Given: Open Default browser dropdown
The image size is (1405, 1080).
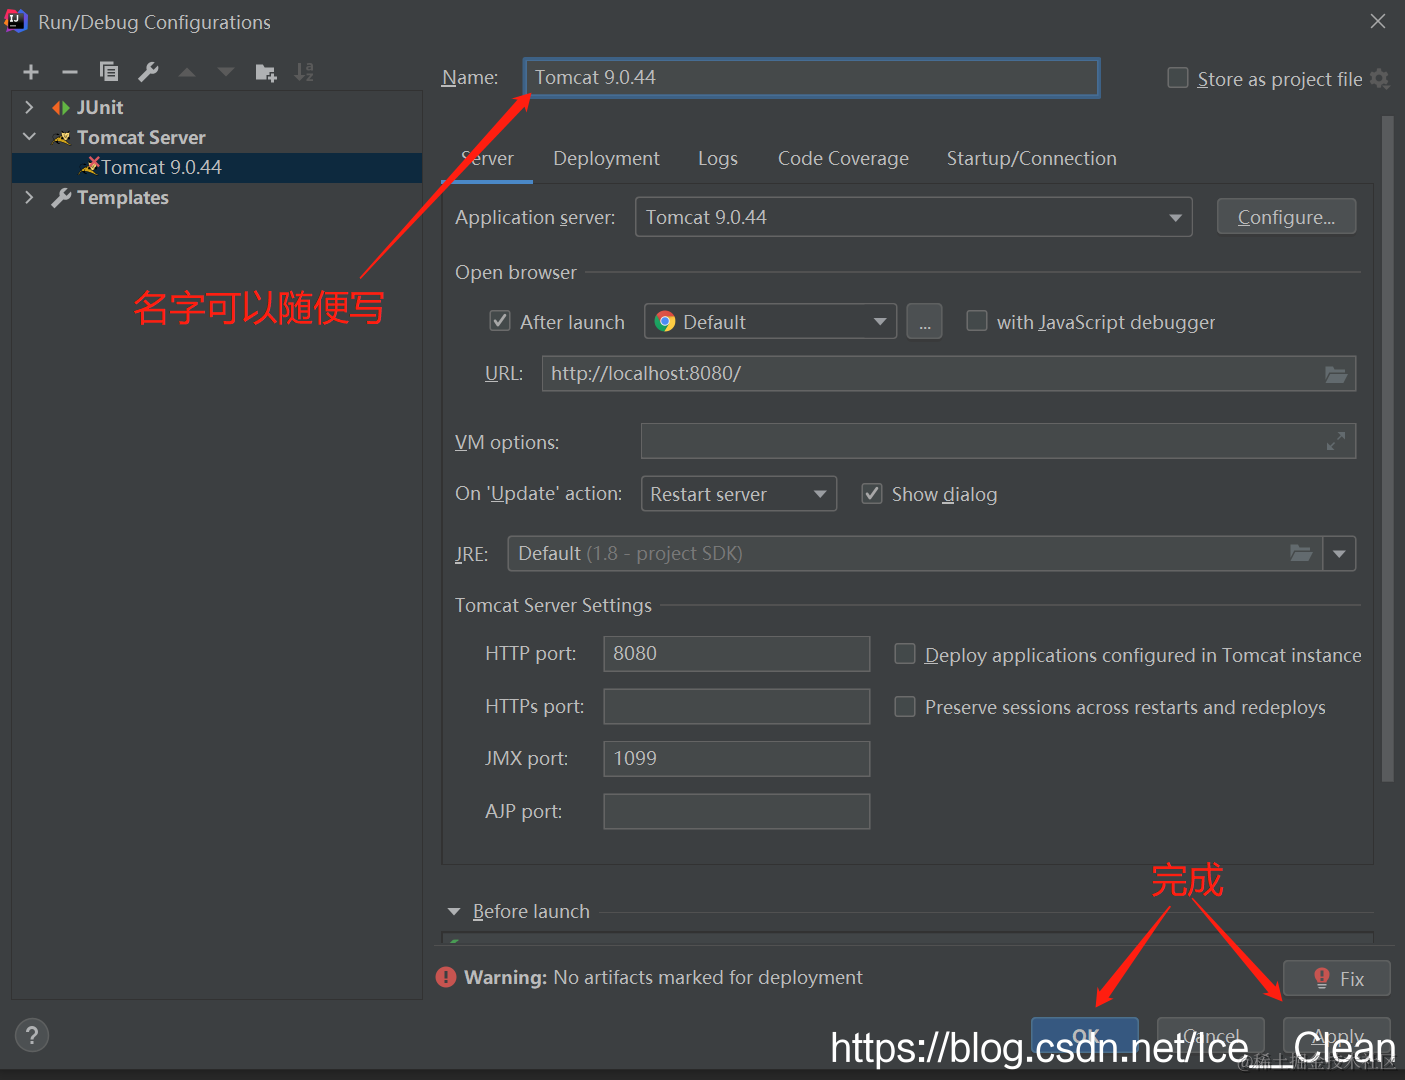Looking at the screenshot, I should click(x=770, y=322).
